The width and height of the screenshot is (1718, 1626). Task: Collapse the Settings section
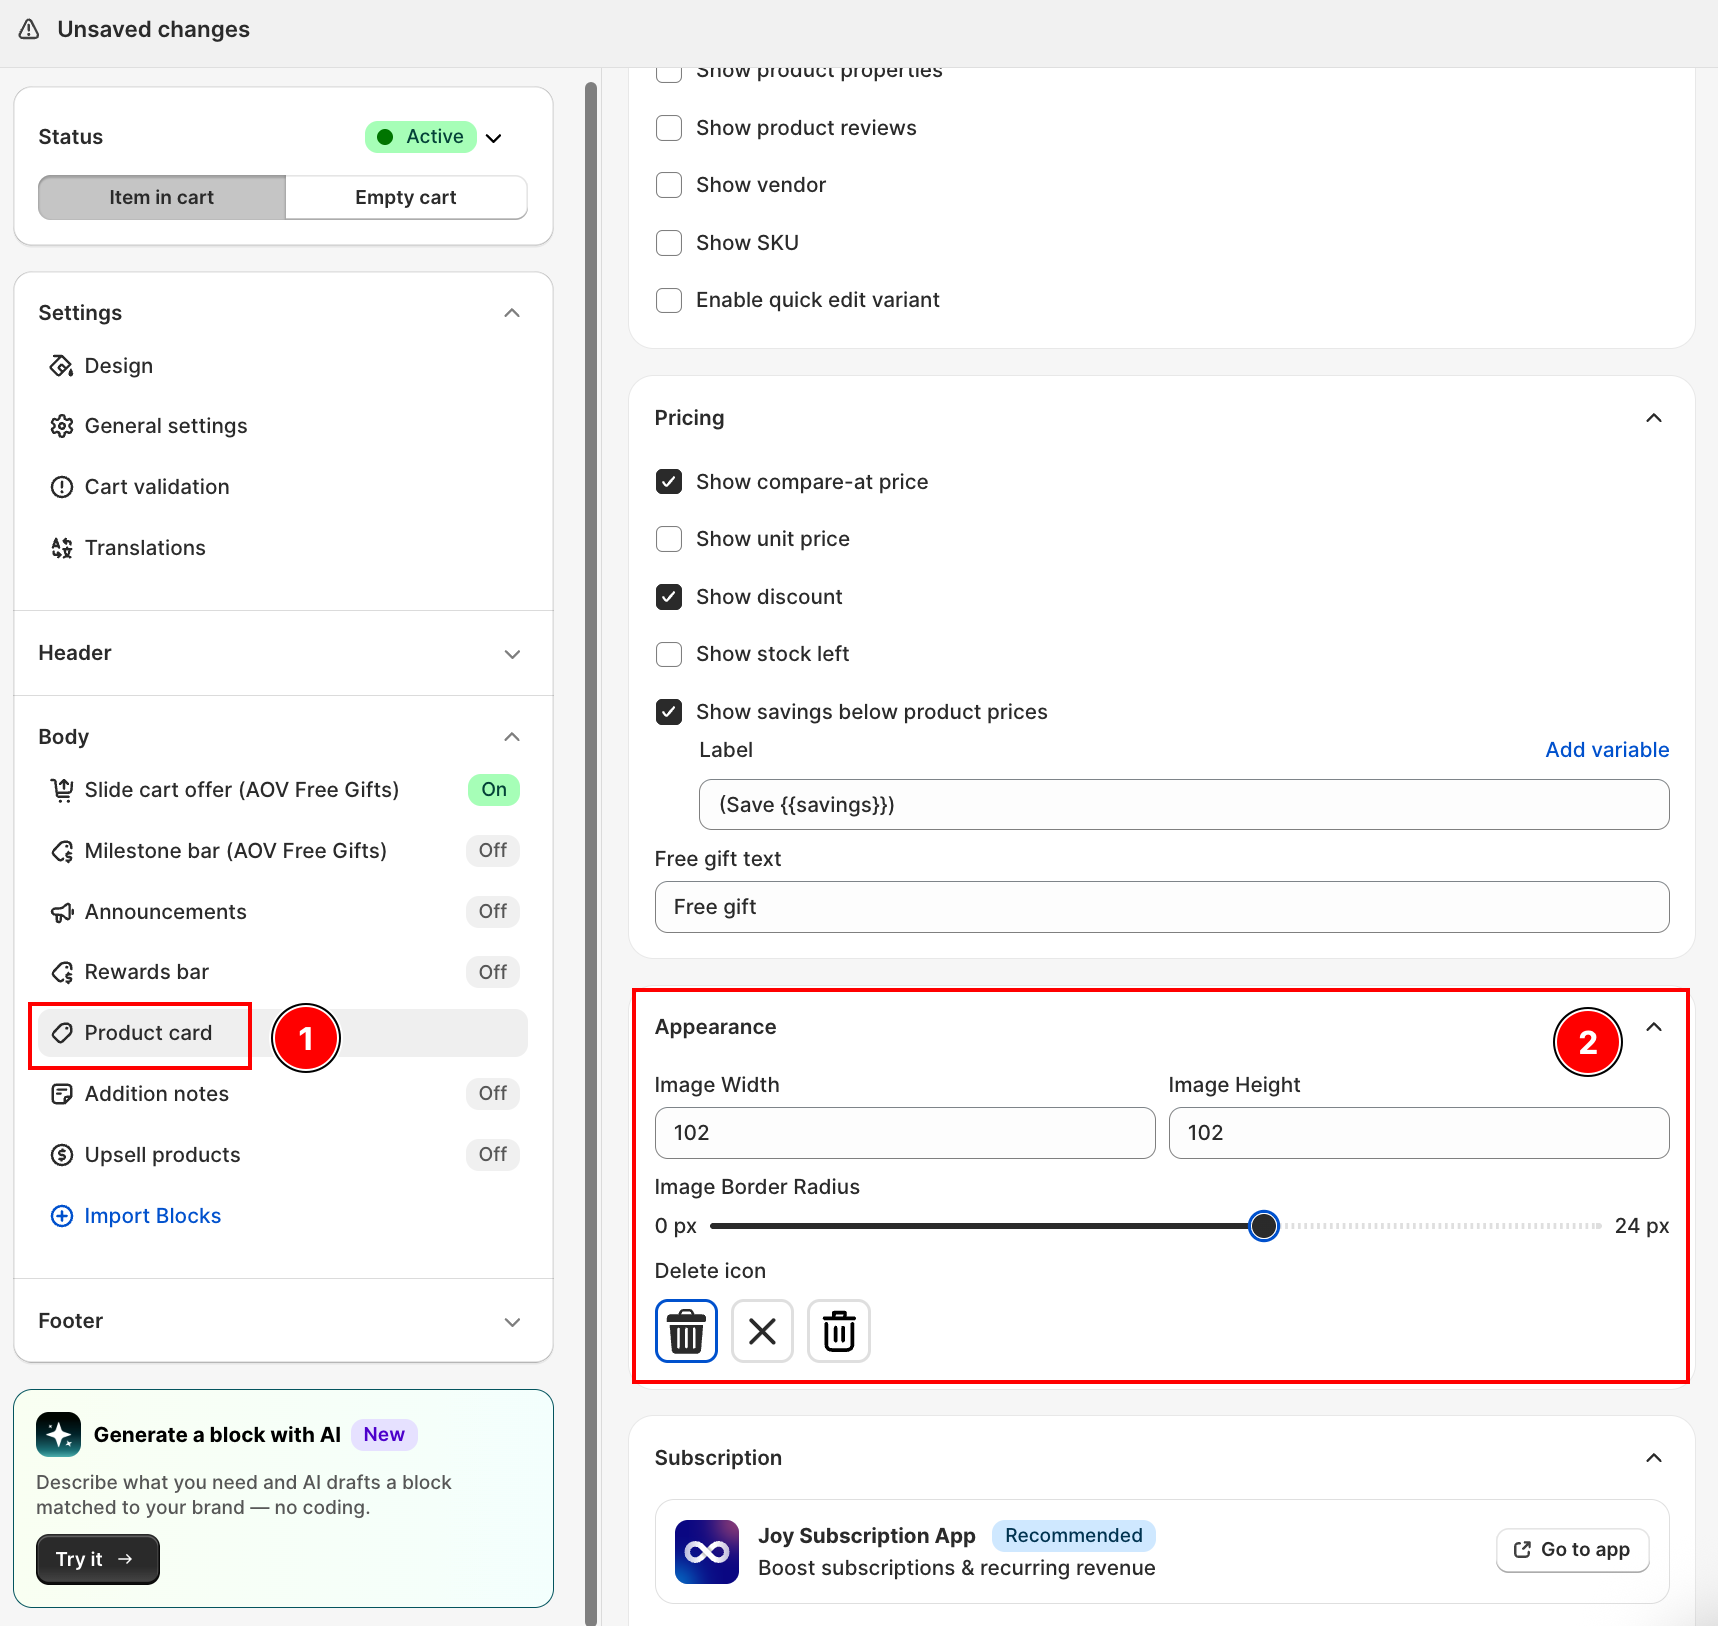click(x=512, y=313)
